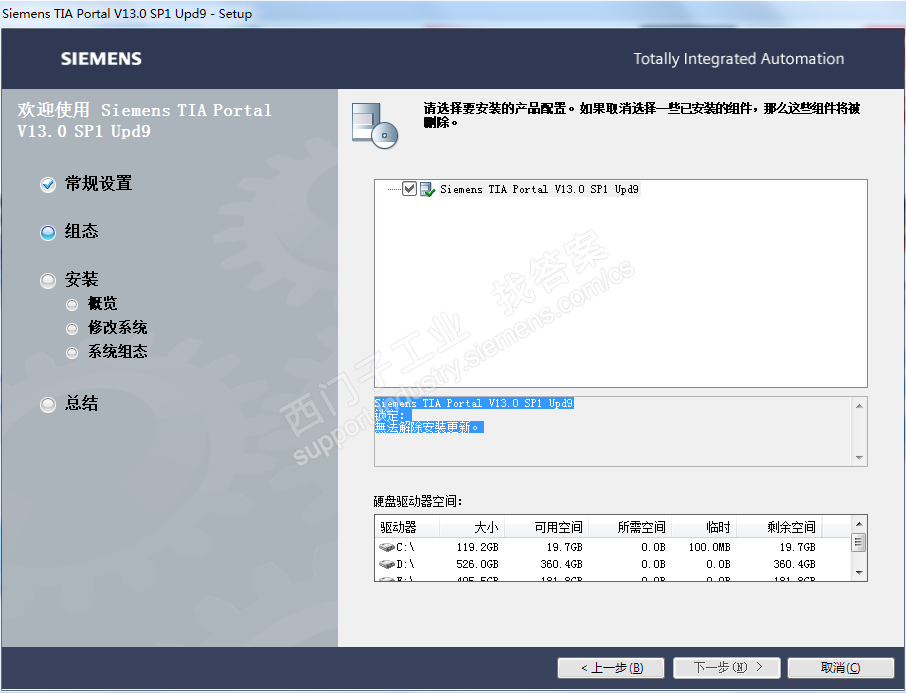Click the 总结 step label
This screenshot has width=906, height=693.
point(81,403)
